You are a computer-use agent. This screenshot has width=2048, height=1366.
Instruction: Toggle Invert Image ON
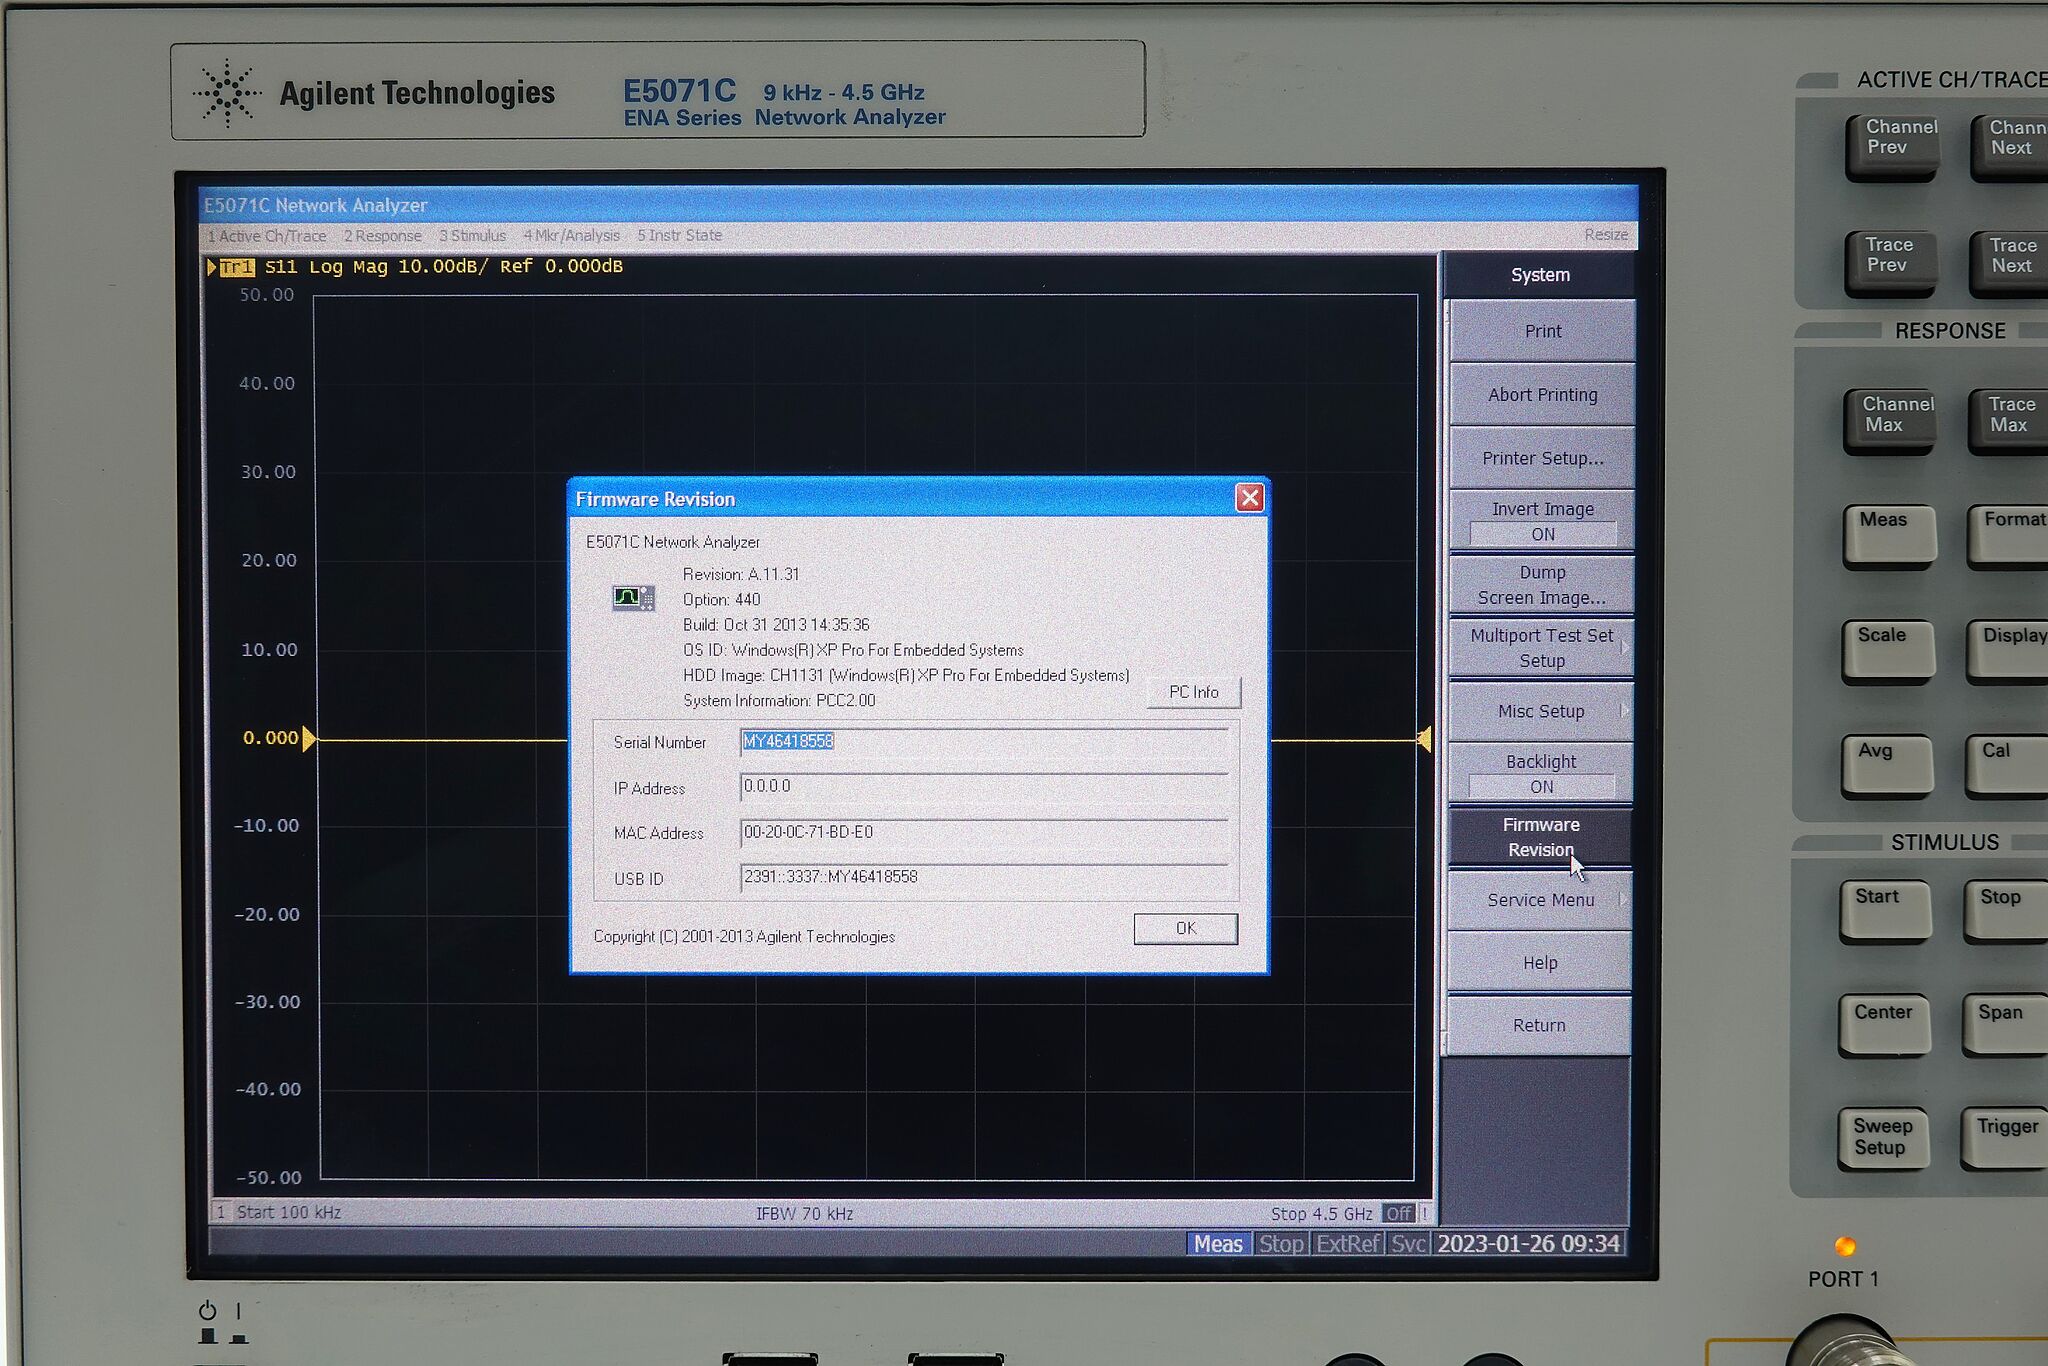1542,521
